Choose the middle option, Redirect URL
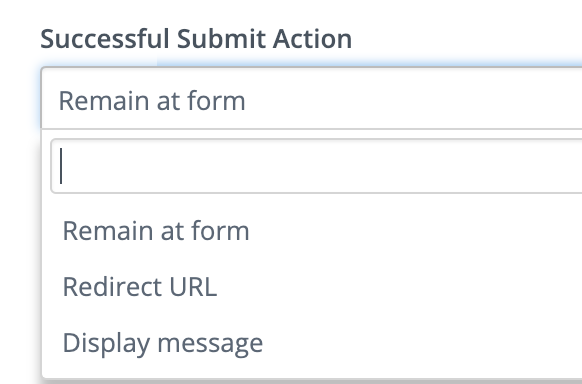 312,286
